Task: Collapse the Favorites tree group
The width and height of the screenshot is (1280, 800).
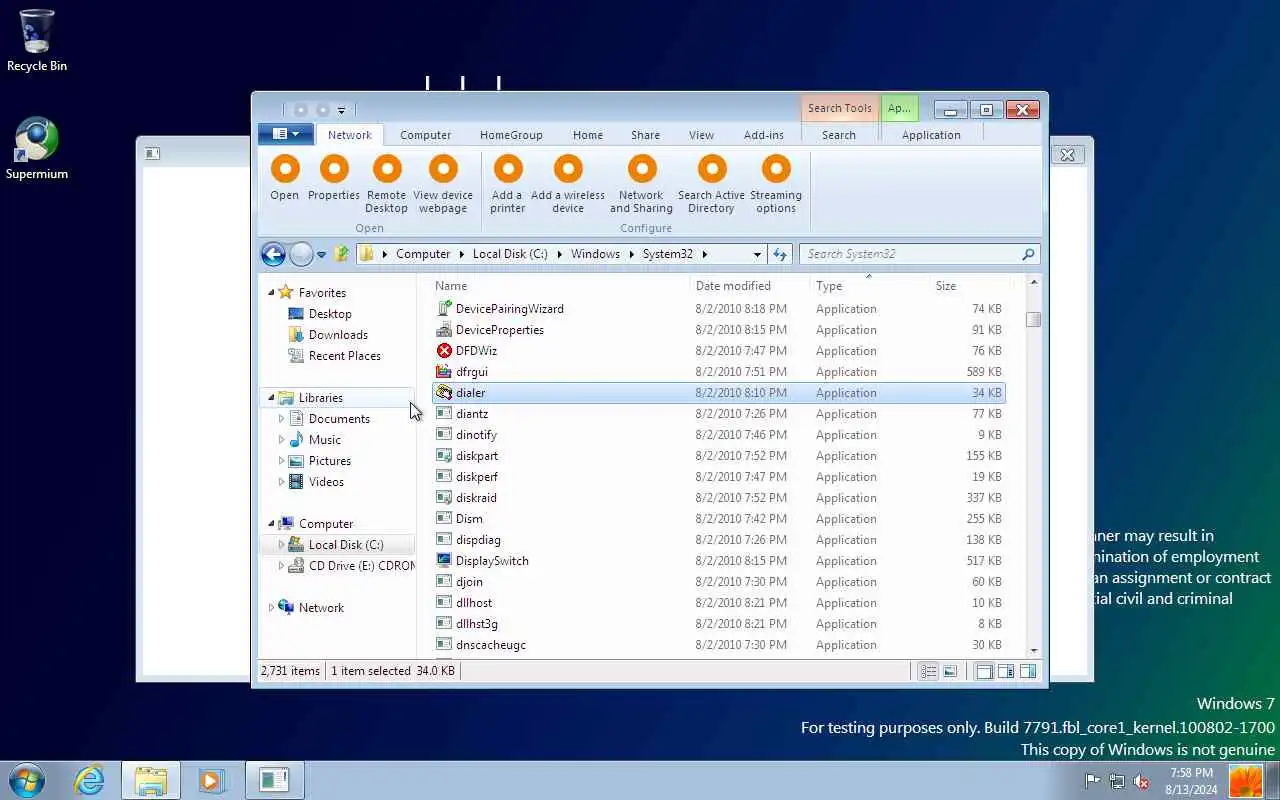Action: tap(271, 293)
